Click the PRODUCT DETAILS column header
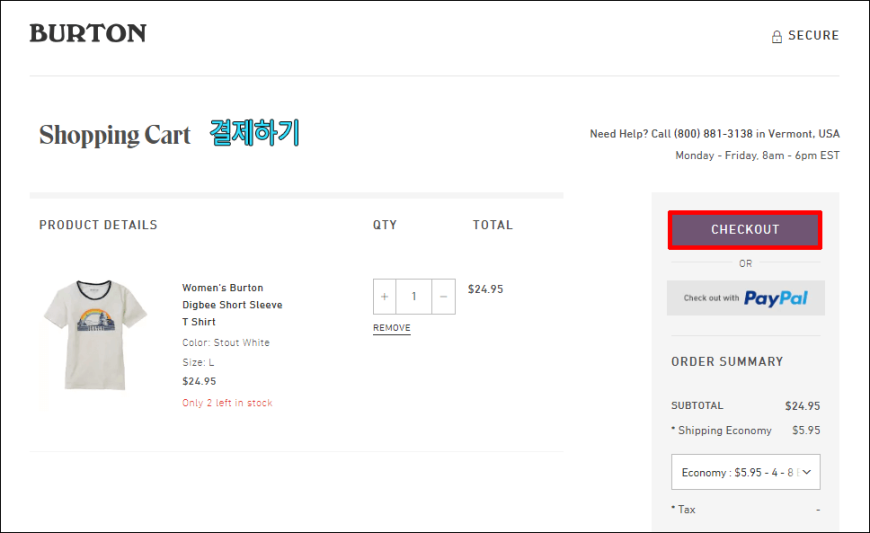This screenshot has width=870, height=533. (x=98, y=225)
